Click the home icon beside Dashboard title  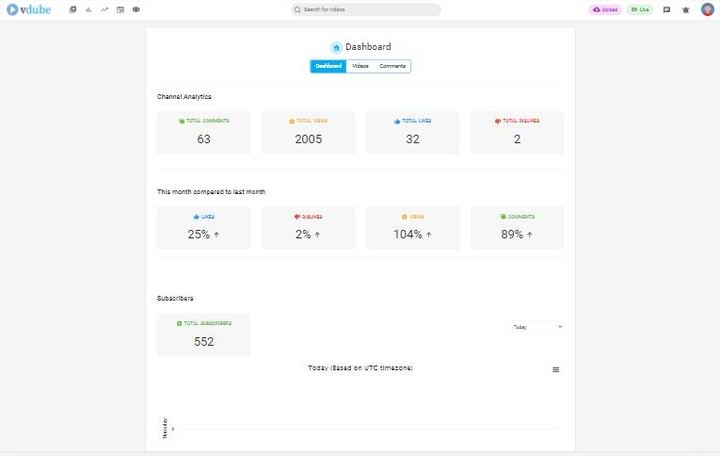tap(336, 47)
